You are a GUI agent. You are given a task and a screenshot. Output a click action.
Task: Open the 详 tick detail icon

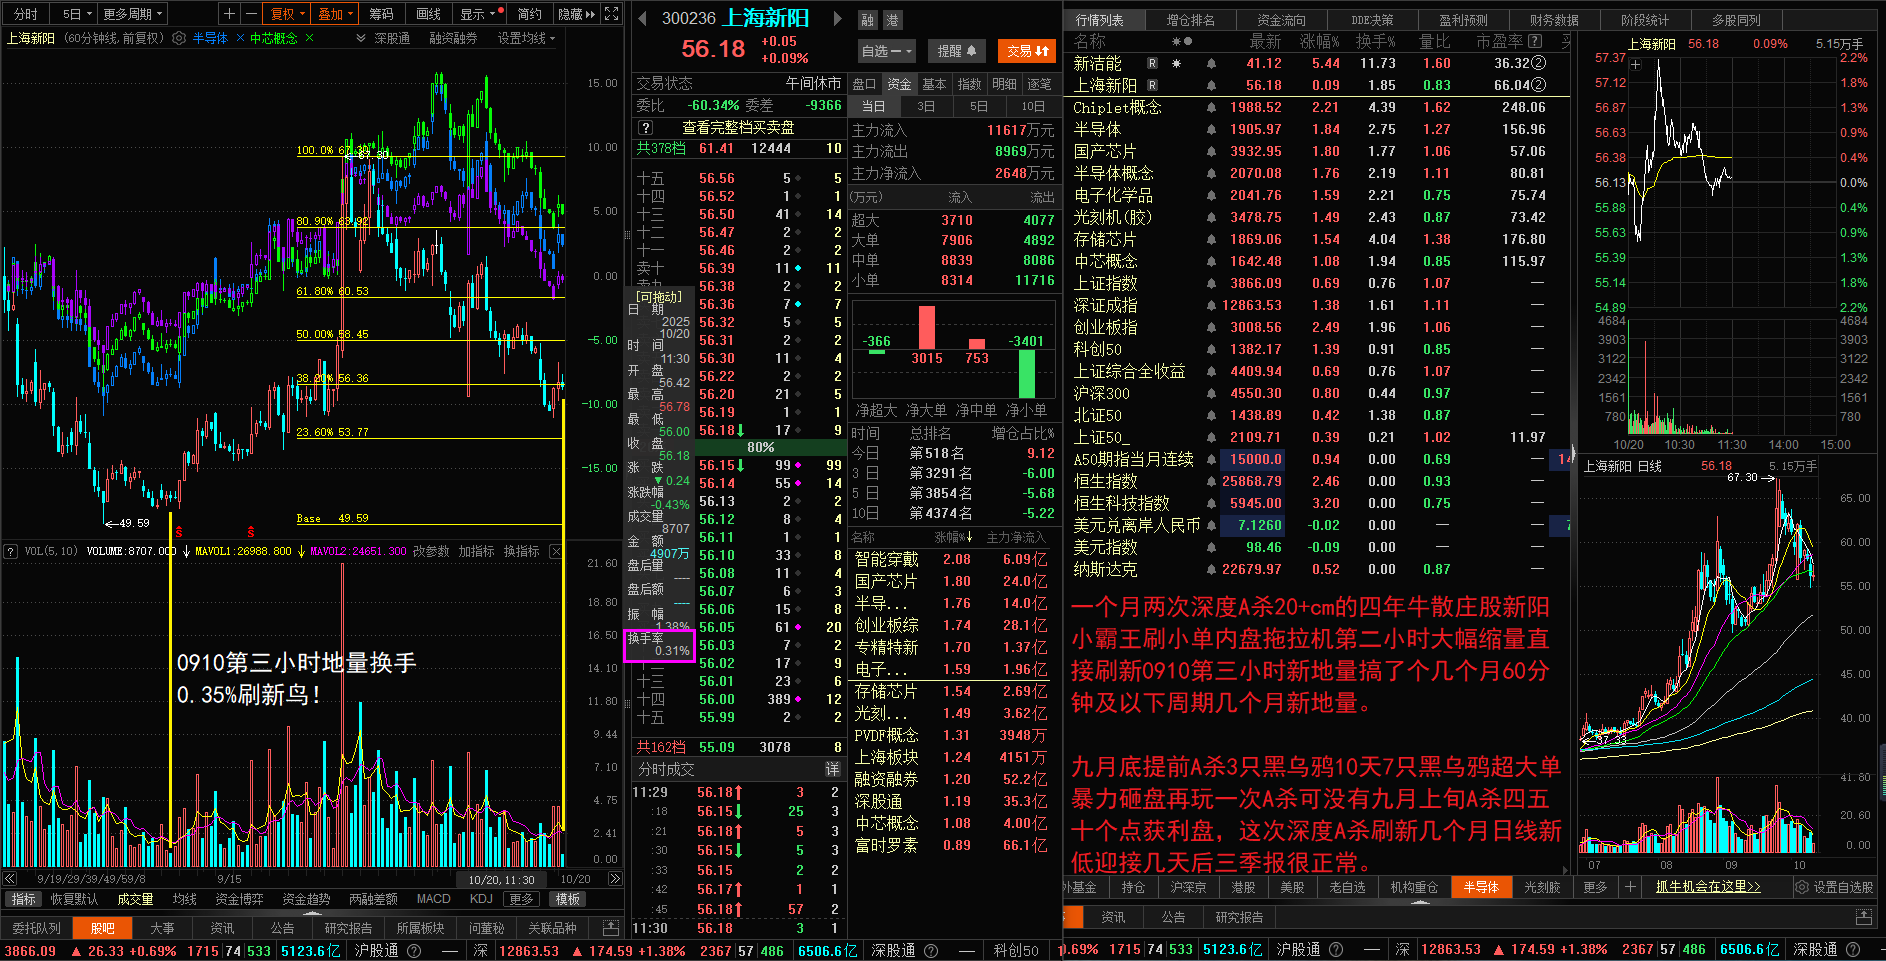pos(832,769)
